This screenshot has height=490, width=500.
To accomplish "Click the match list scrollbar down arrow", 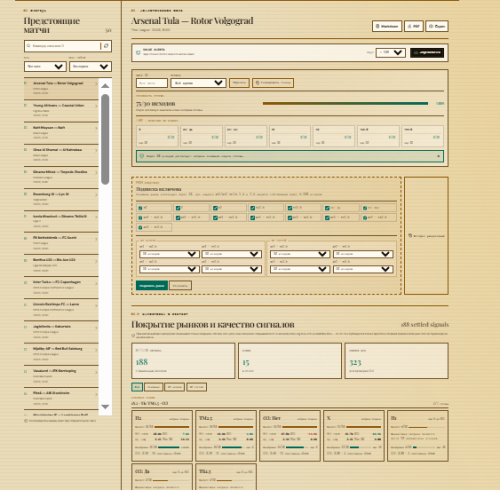I will pyautogui.click(x=105, y=407).
